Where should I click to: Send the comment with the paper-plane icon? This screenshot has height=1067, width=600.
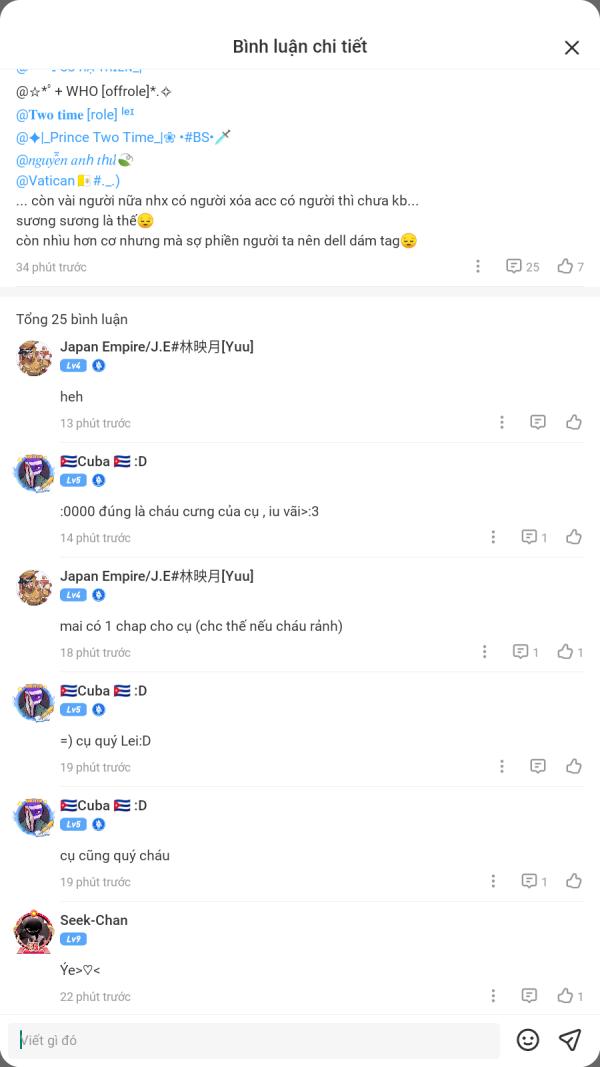pyautogui.click(x=570, y=1039)
